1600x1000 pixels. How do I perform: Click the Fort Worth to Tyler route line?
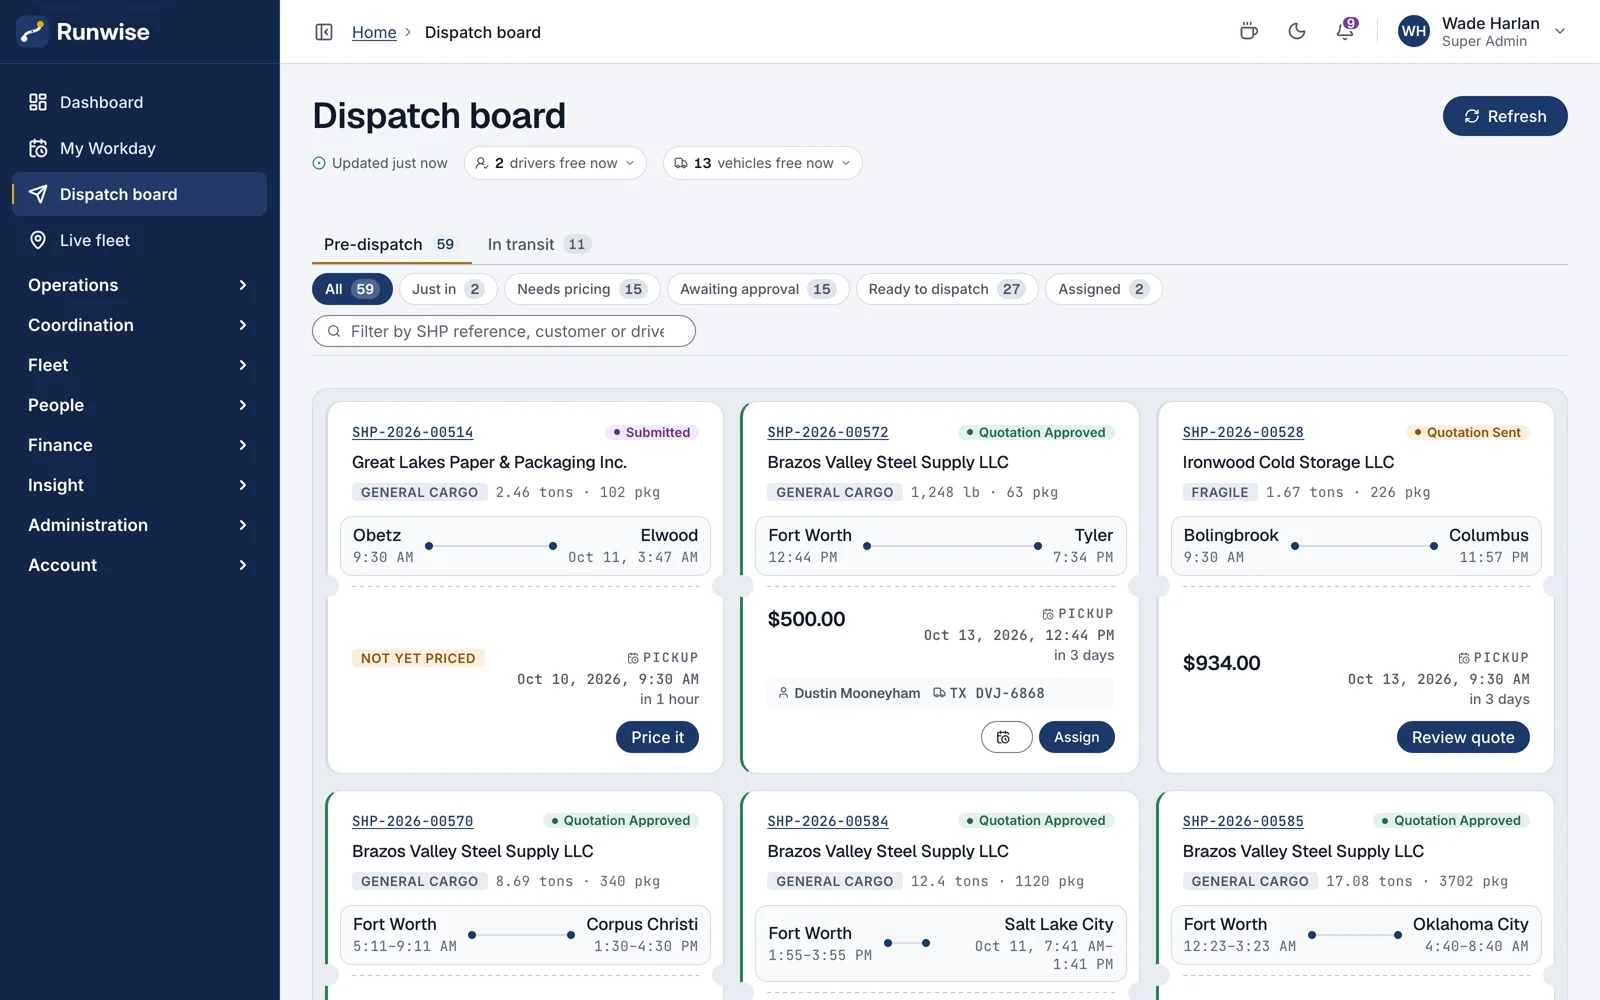(x=952, y=546)
